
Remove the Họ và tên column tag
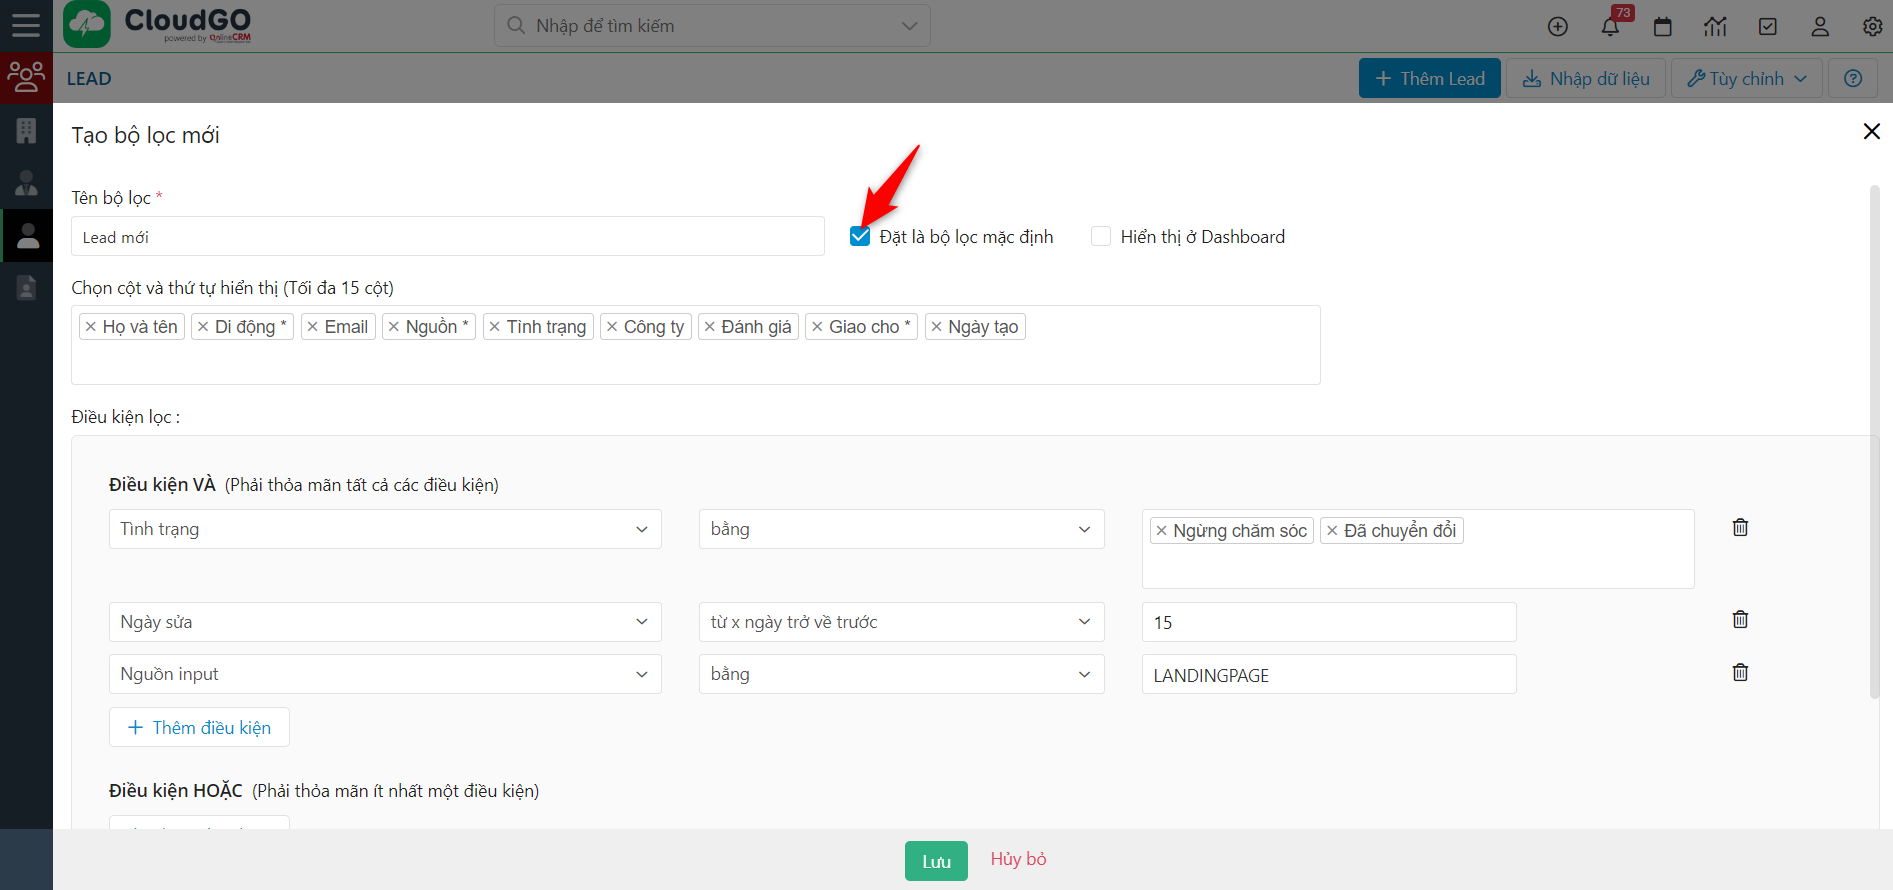click(x=91, y=327)
